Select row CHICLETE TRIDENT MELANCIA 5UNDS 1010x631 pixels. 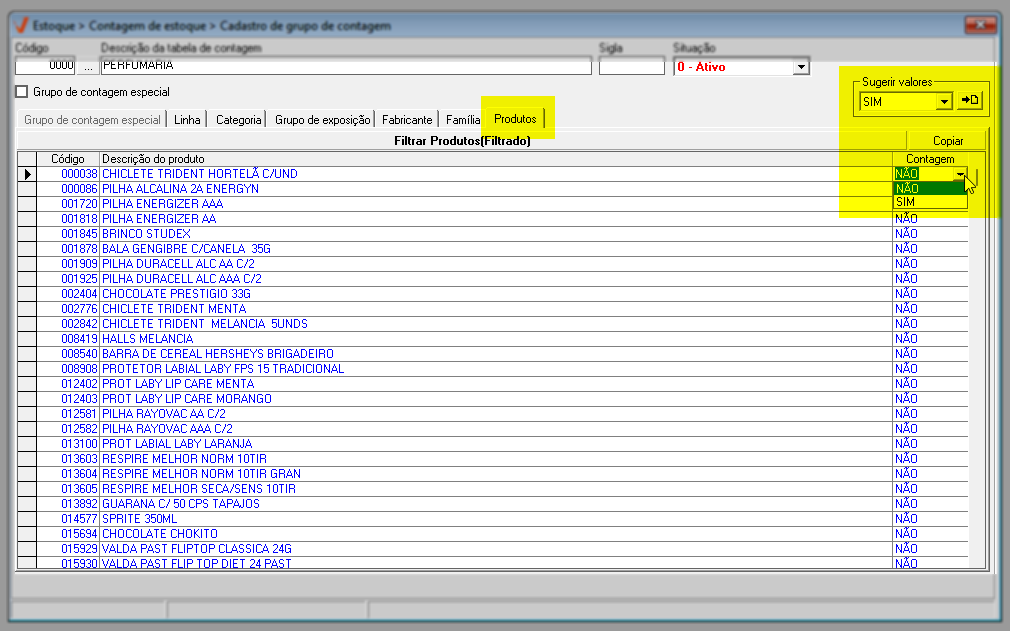tap(493, 324)
